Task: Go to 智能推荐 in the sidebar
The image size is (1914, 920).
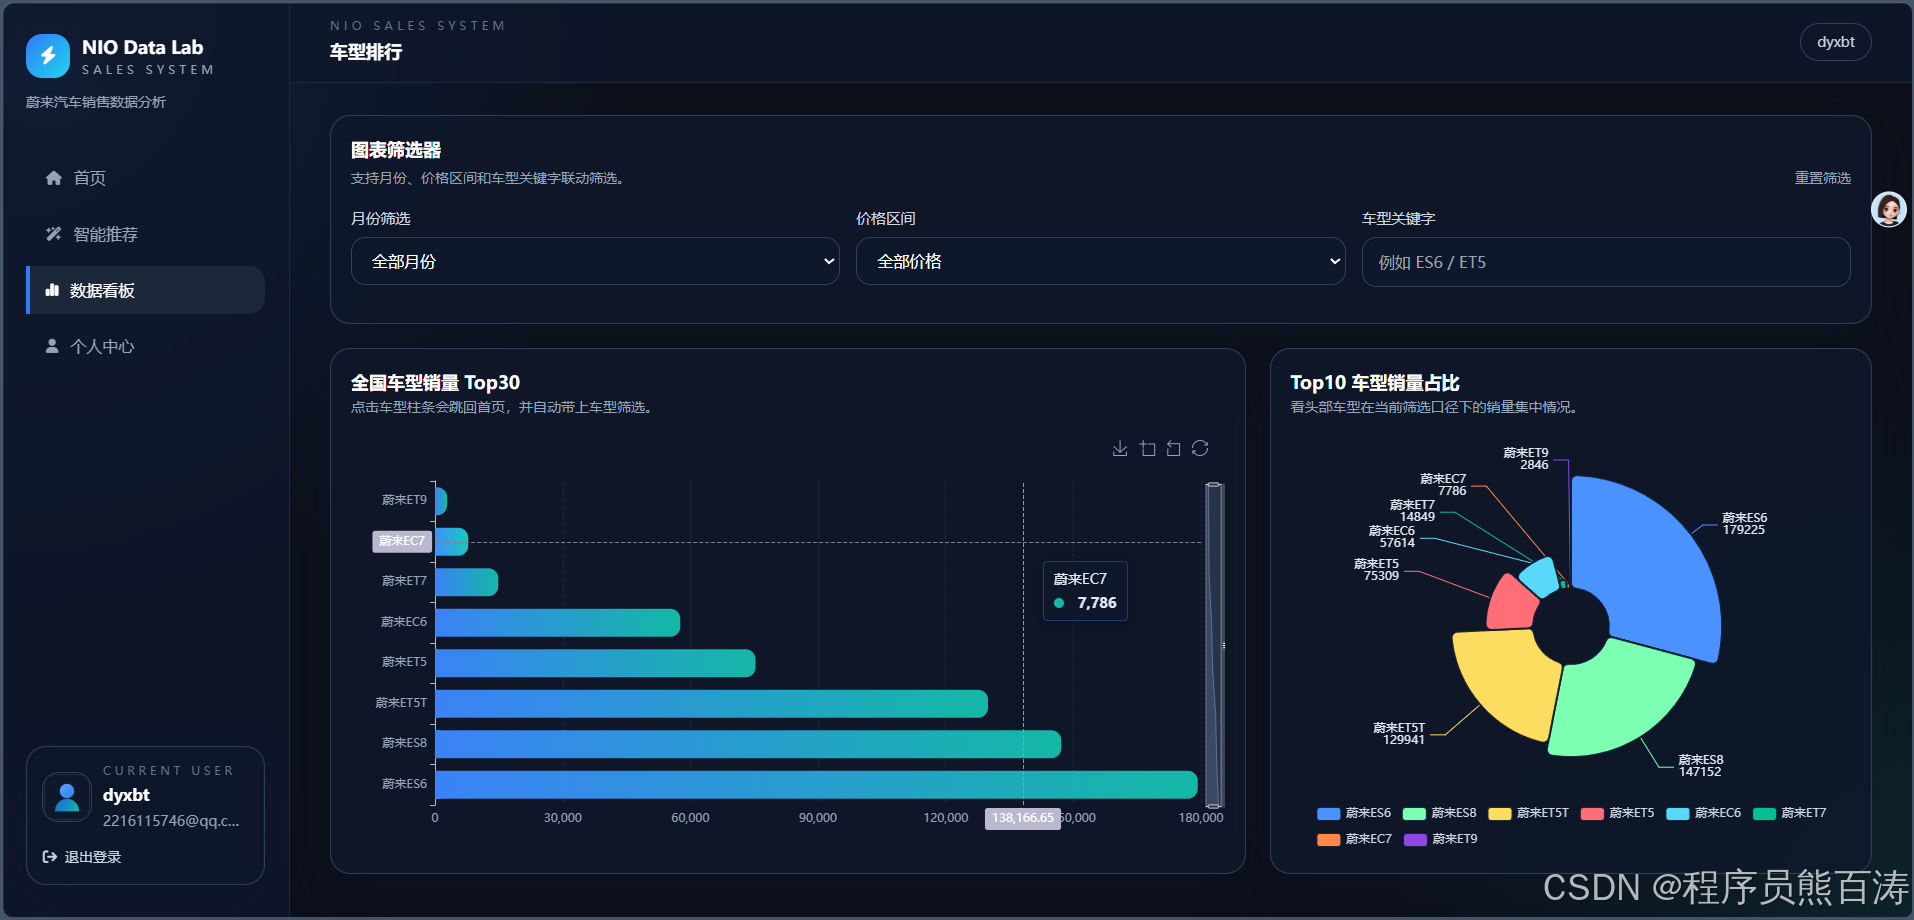Action: click(145, 234)
